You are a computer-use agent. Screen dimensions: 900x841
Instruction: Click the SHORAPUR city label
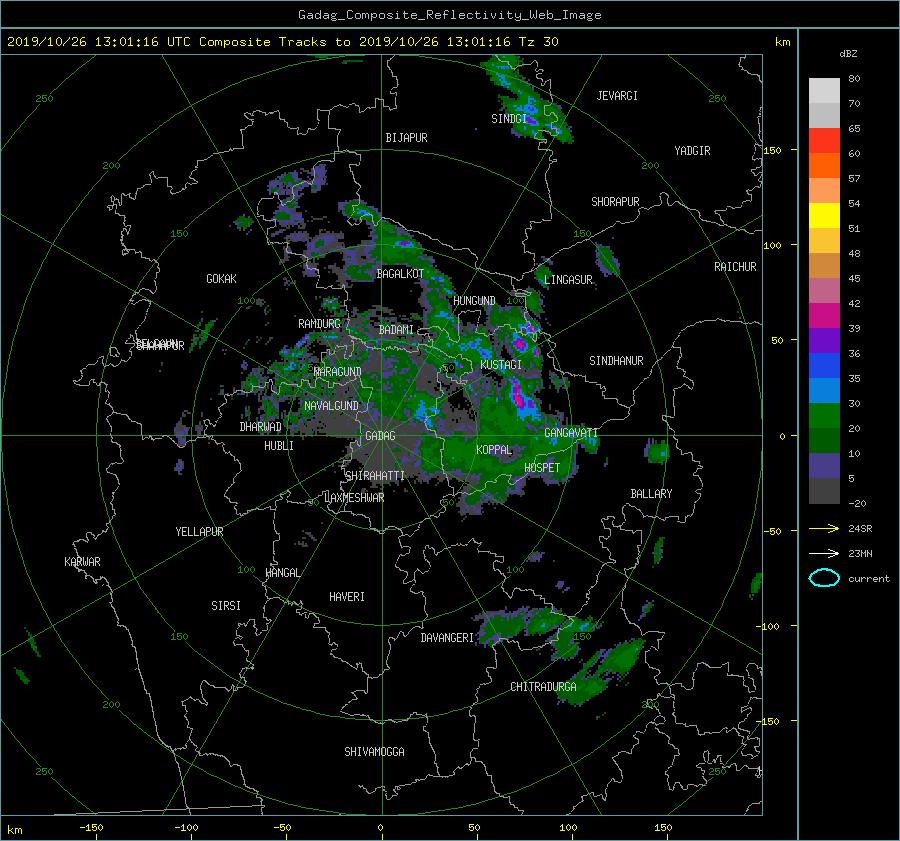pos(615,202)
